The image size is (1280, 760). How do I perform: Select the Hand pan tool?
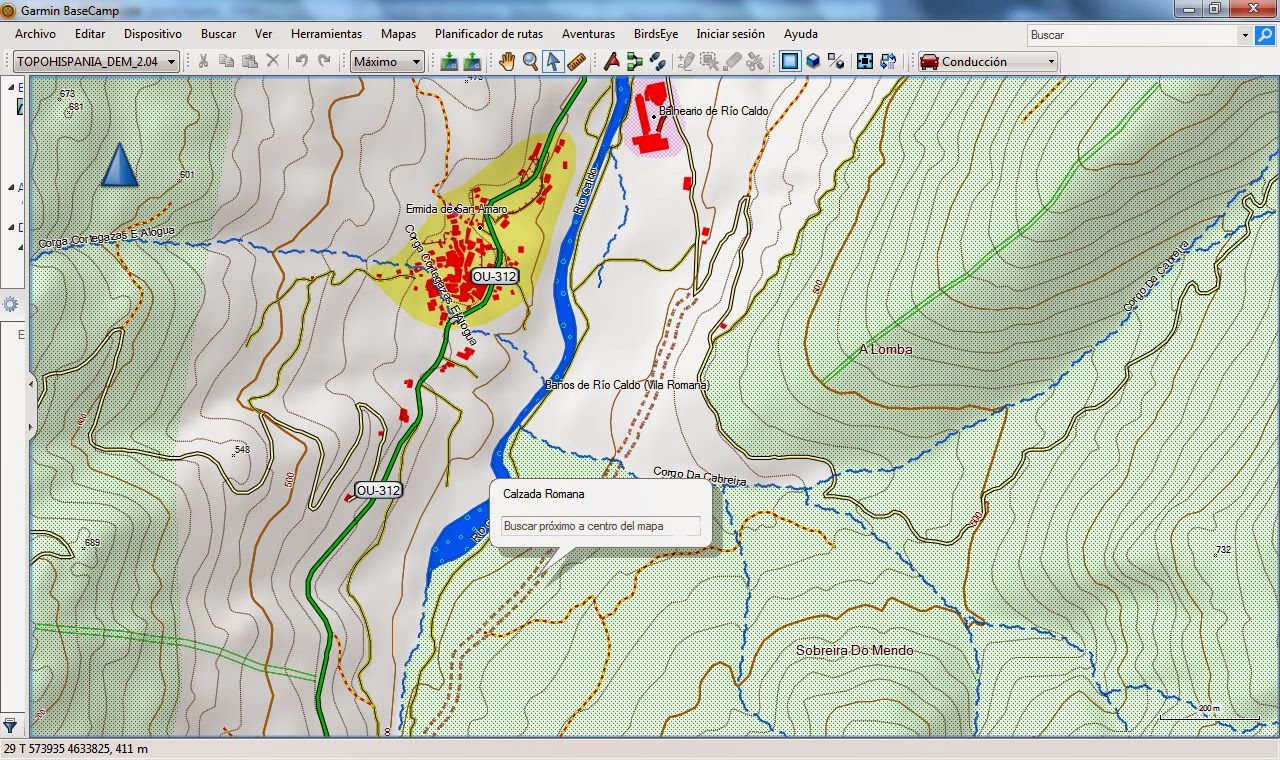(507, 62)
